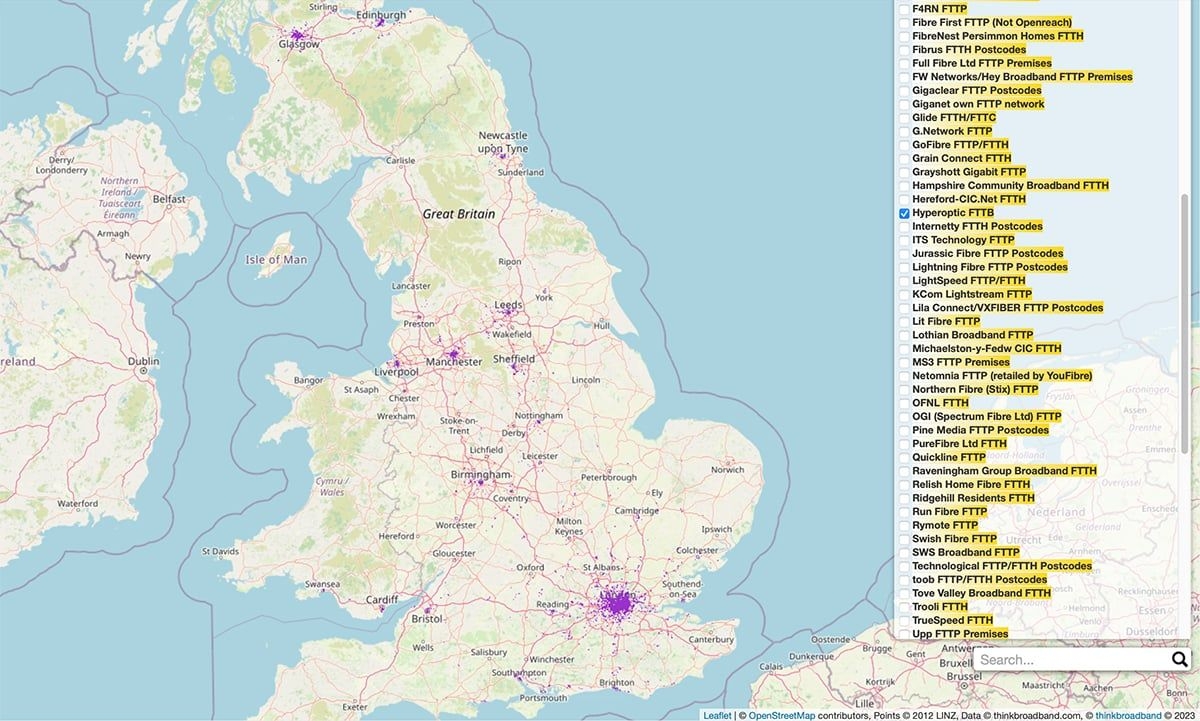Enable Lila Connect/VXFIBER FTTP Postcodes
The height and width of the screenshot is (721, 1200).
(x=904, y=308)
